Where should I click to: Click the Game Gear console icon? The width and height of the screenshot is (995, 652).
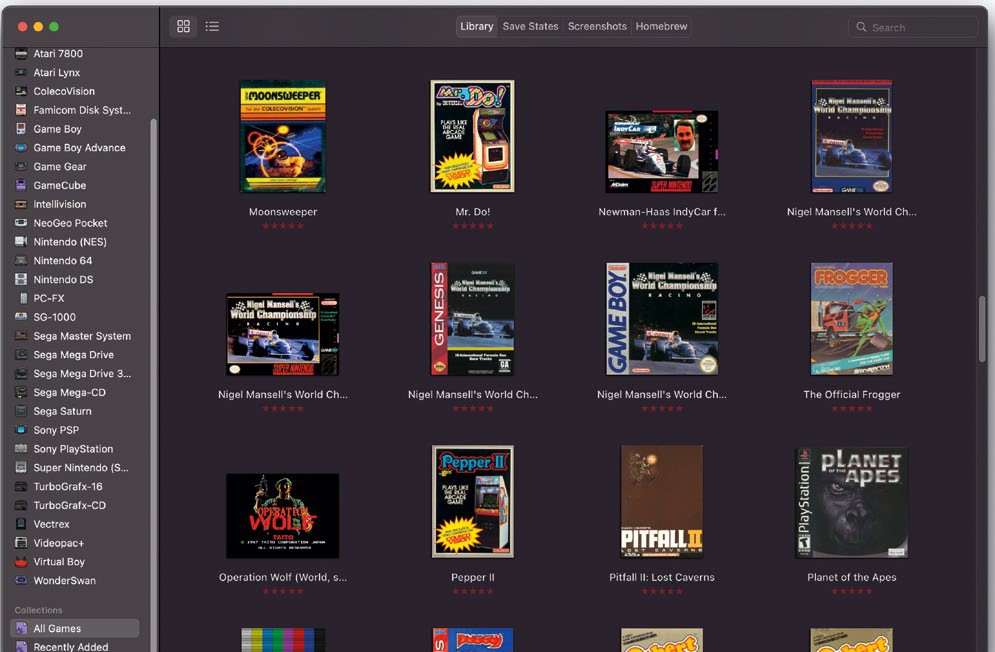coord(21,166)
